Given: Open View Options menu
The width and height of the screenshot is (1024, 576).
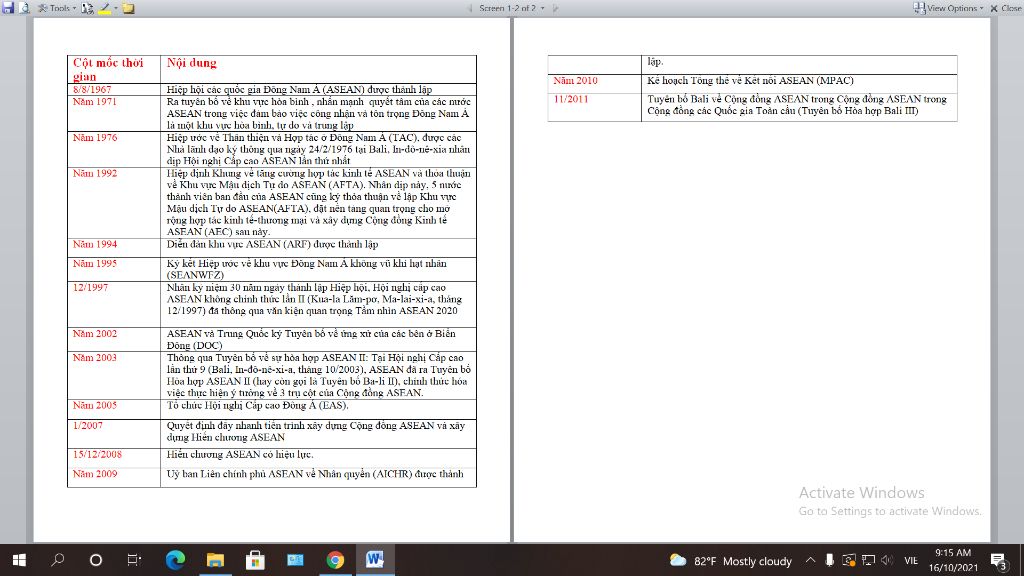Looking at the screenshot, I should 948,8.
